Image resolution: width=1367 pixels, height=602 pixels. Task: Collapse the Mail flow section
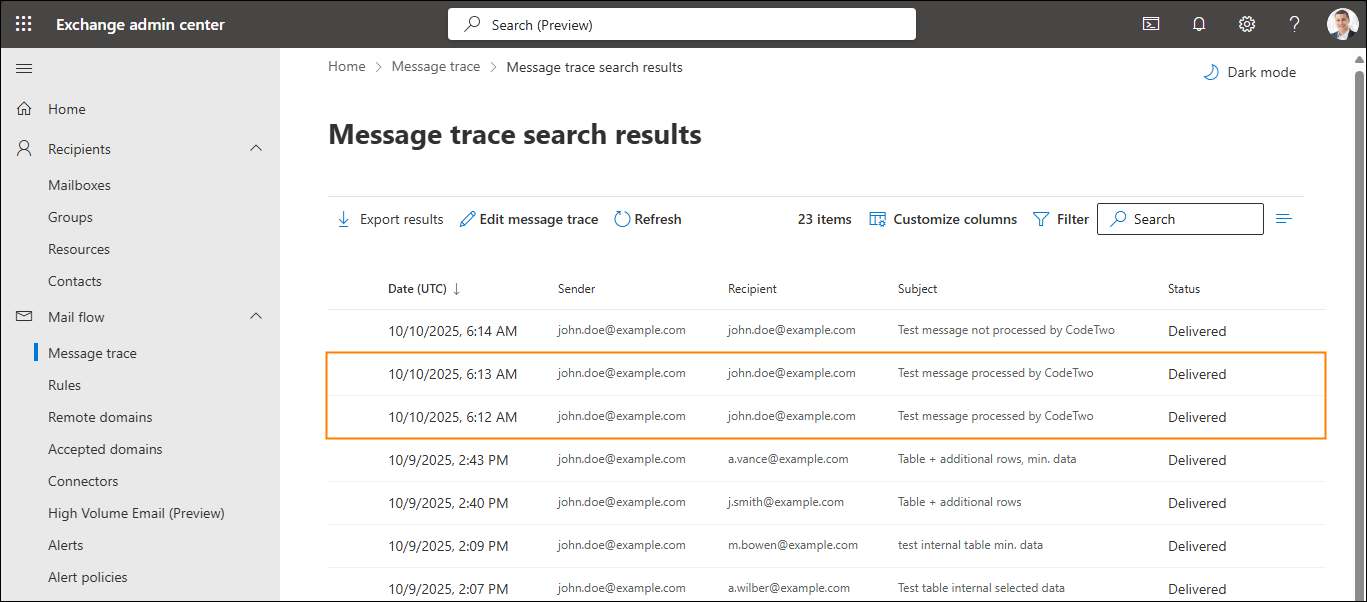256,316
